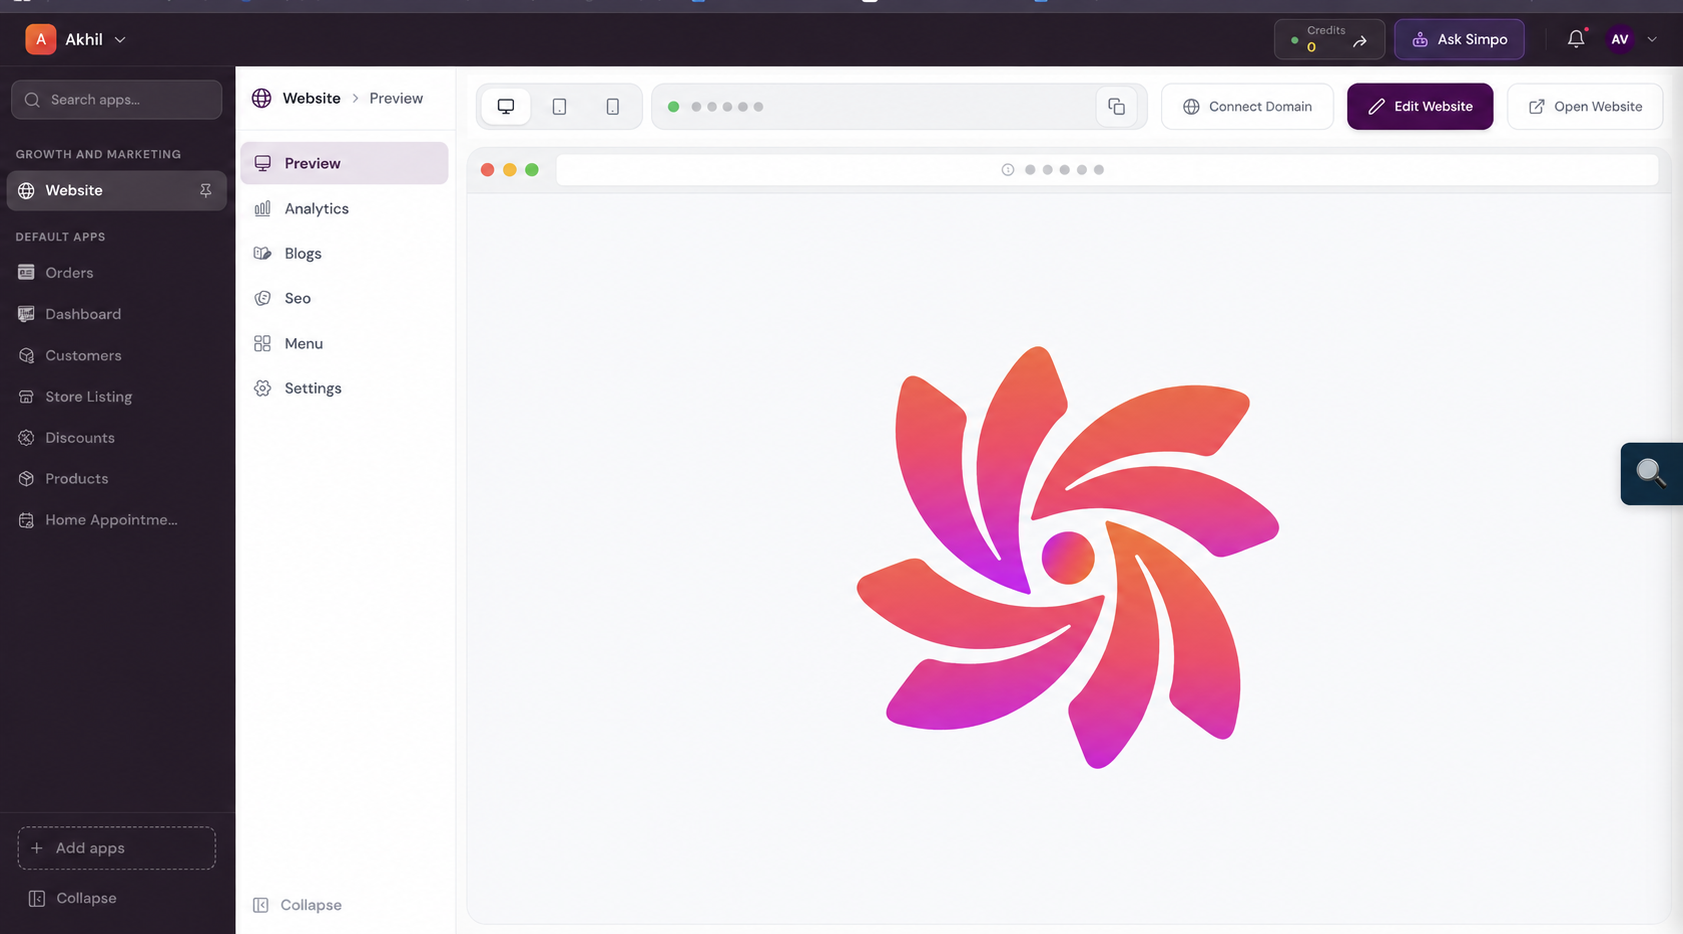Click the info icon in preview address bar
Viewport: 1683px width, 934px height.
pos(1008,170)
